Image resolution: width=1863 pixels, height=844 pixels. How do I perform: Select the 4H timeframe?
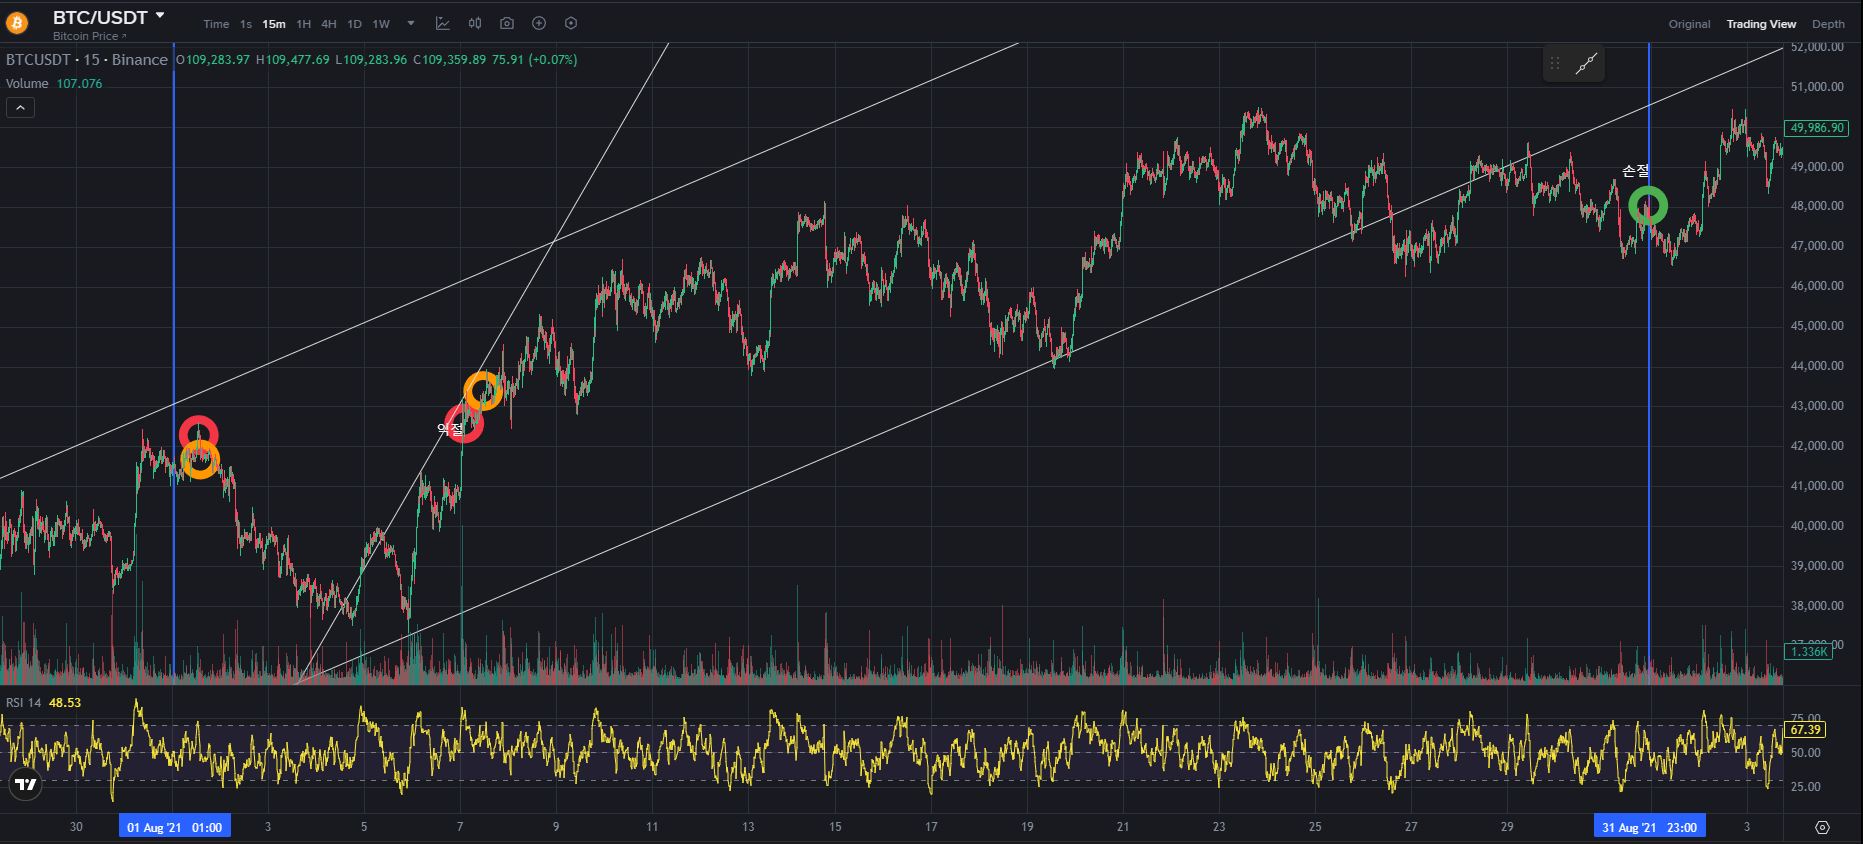(x=329, y=24)
